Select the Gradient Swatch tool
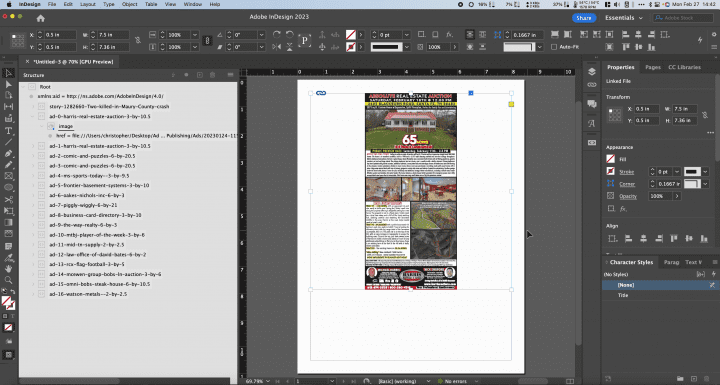Viewport: 720px width, 385px height. point(8,222)
